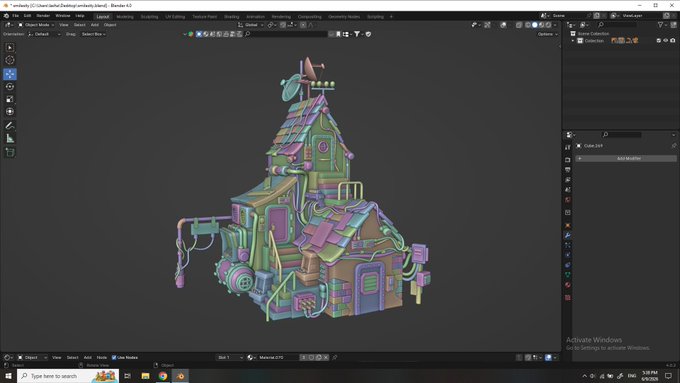Screen dimensions: 680x383
Task: Switch to Wireframe viewport shading
Action: [x=528, y=25]
